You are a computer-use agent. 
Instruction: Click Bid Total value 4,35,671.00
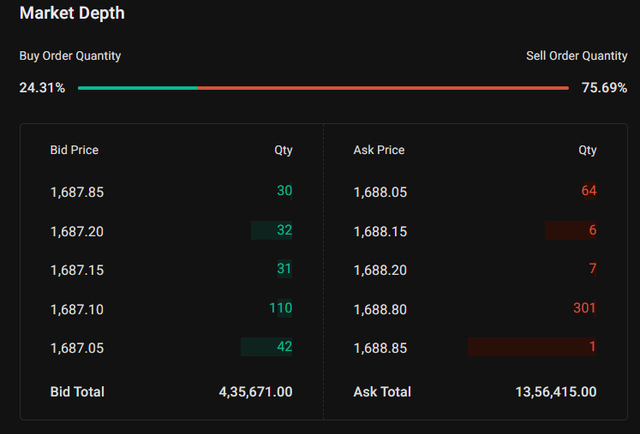256,392
